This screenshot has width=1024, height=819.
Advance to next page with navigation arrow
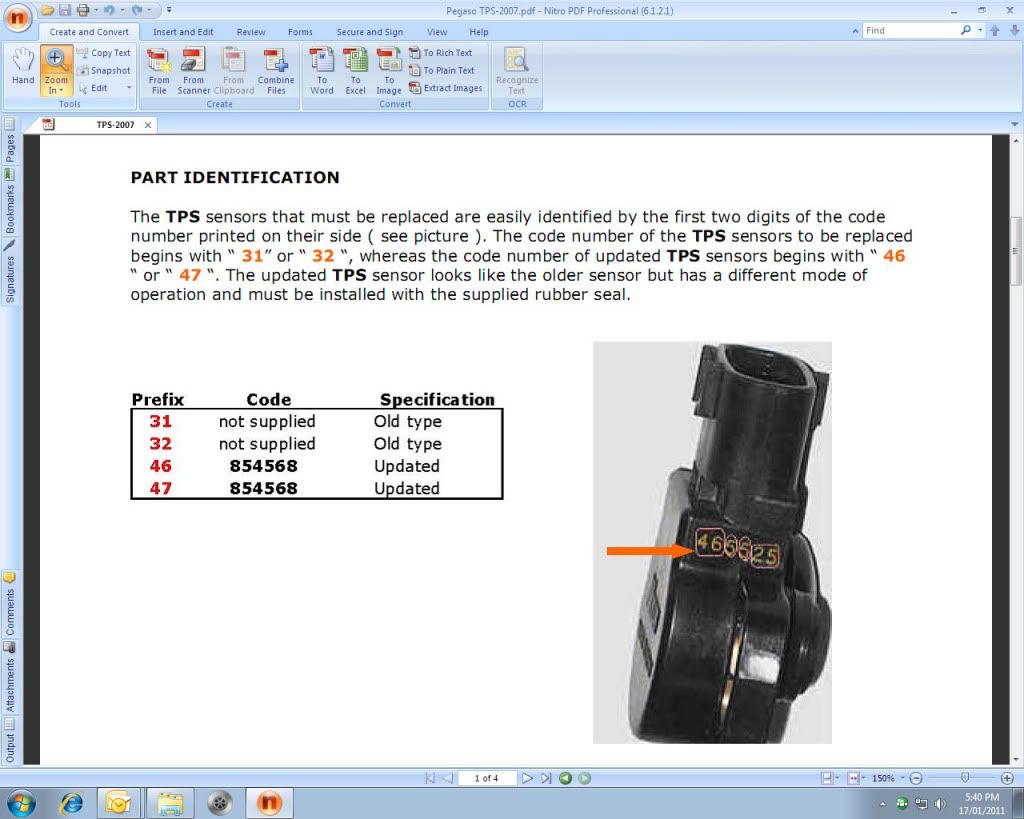coord(527,778)
